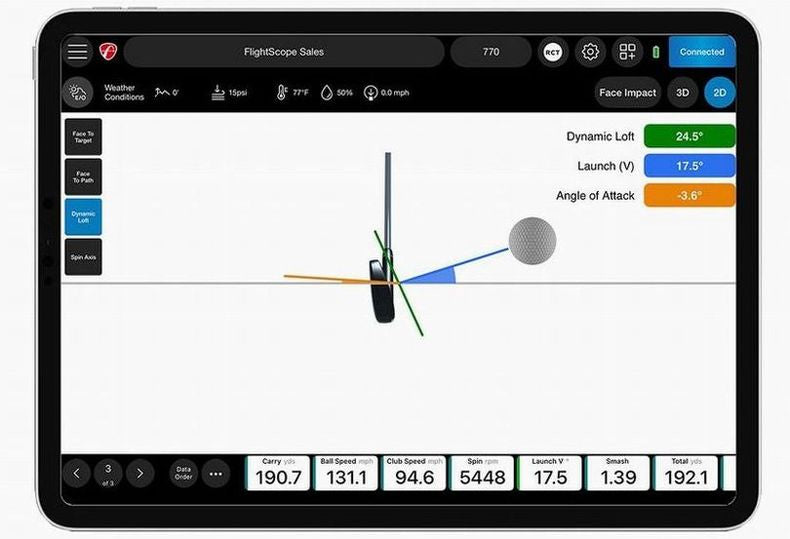
Task: Open the weather conditions icon
Action: 79,93
